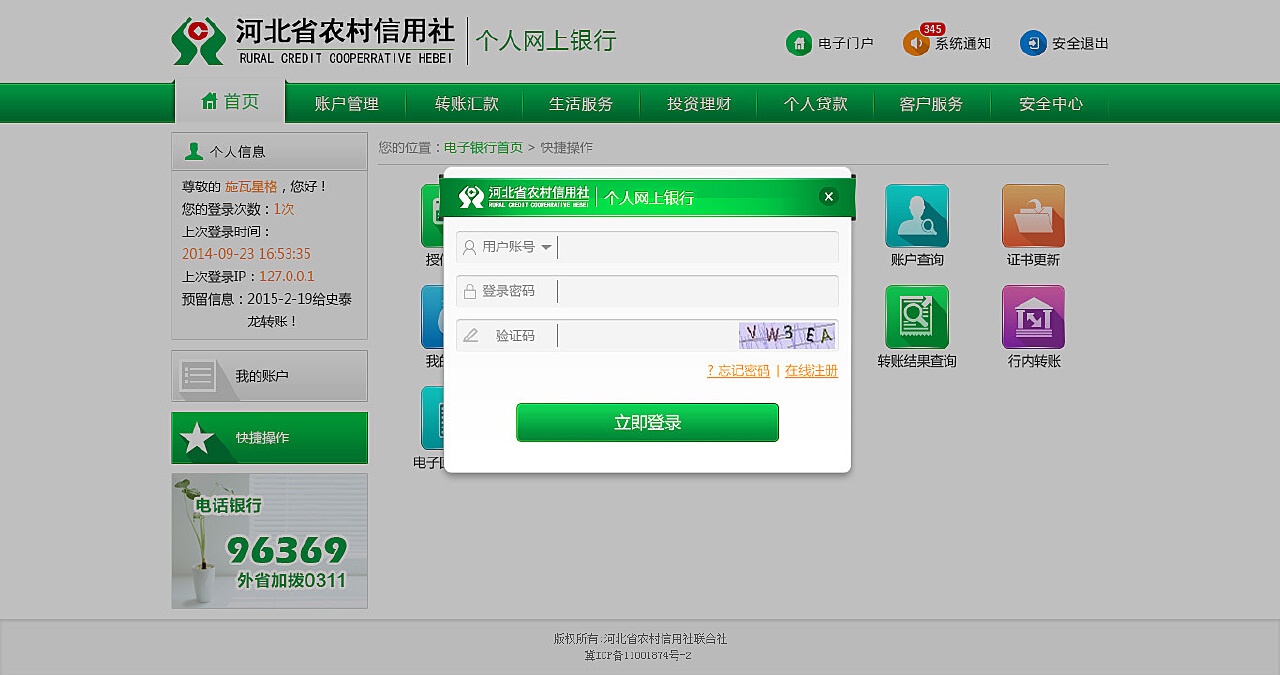Click login time 2014-09-23 16:53:35
The width and height of the screenshot is (1280, 675).
click(x=246, y=254)
